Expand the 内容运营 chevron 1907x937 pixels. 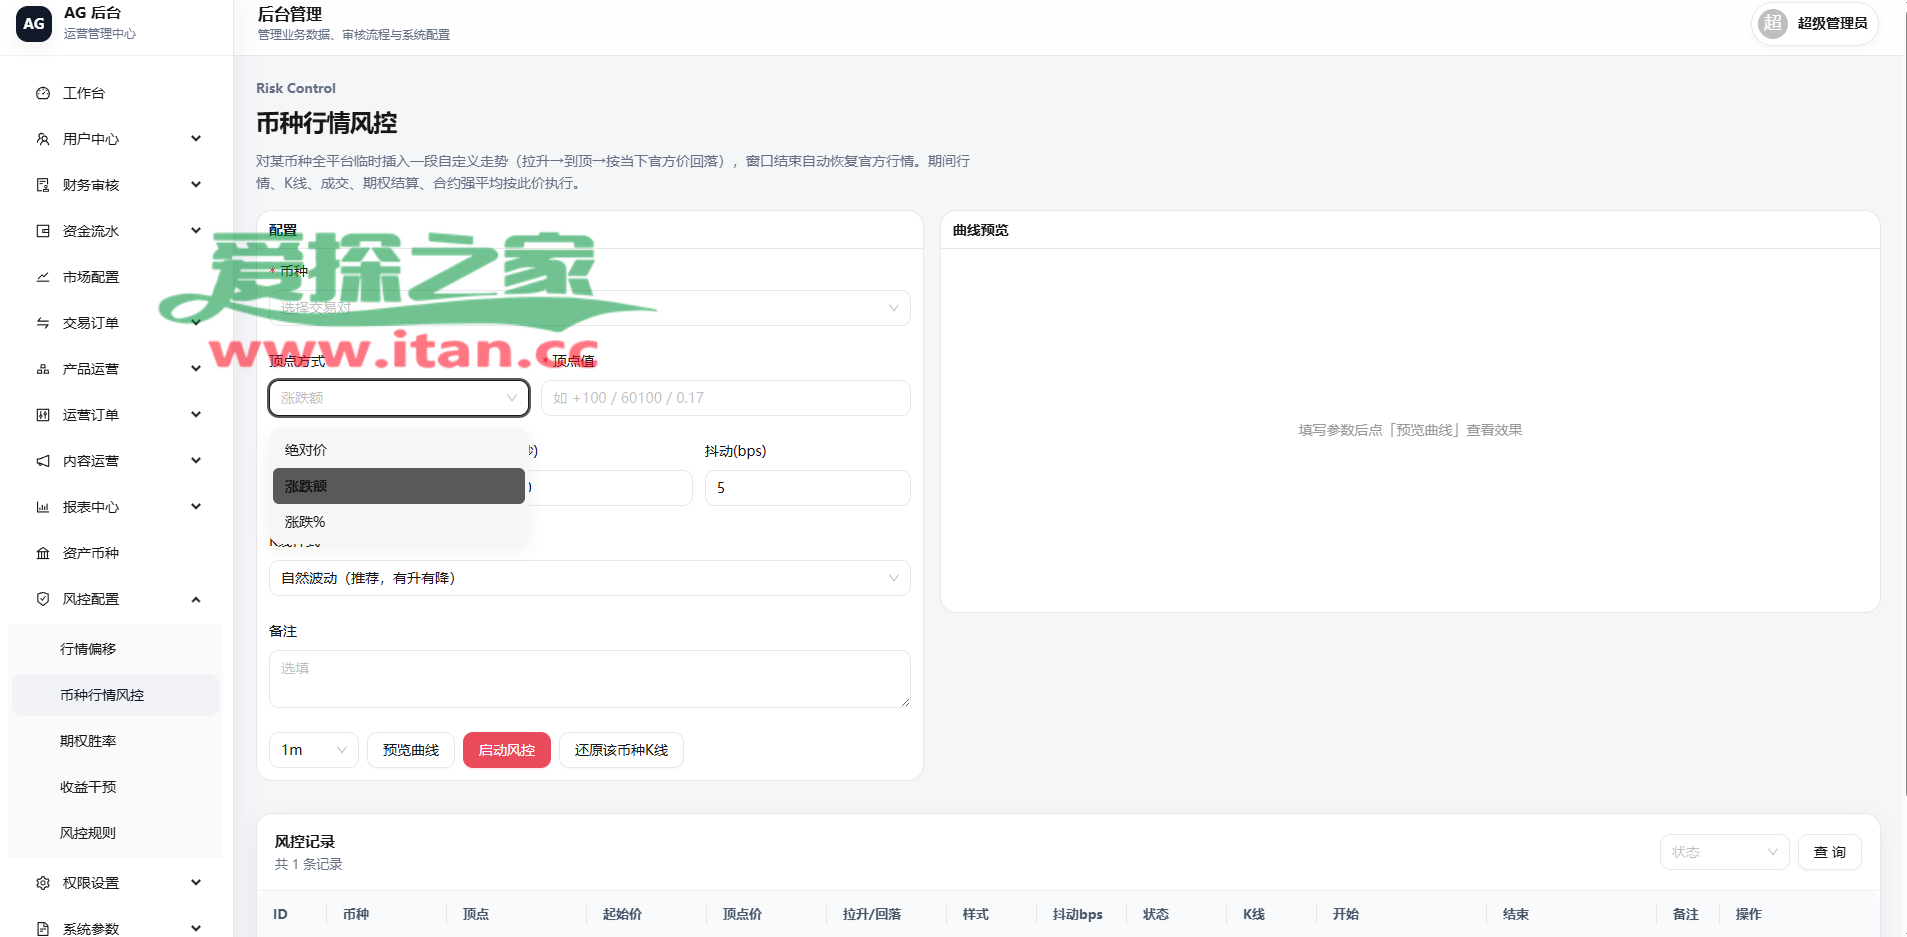[x=196, y=461]
